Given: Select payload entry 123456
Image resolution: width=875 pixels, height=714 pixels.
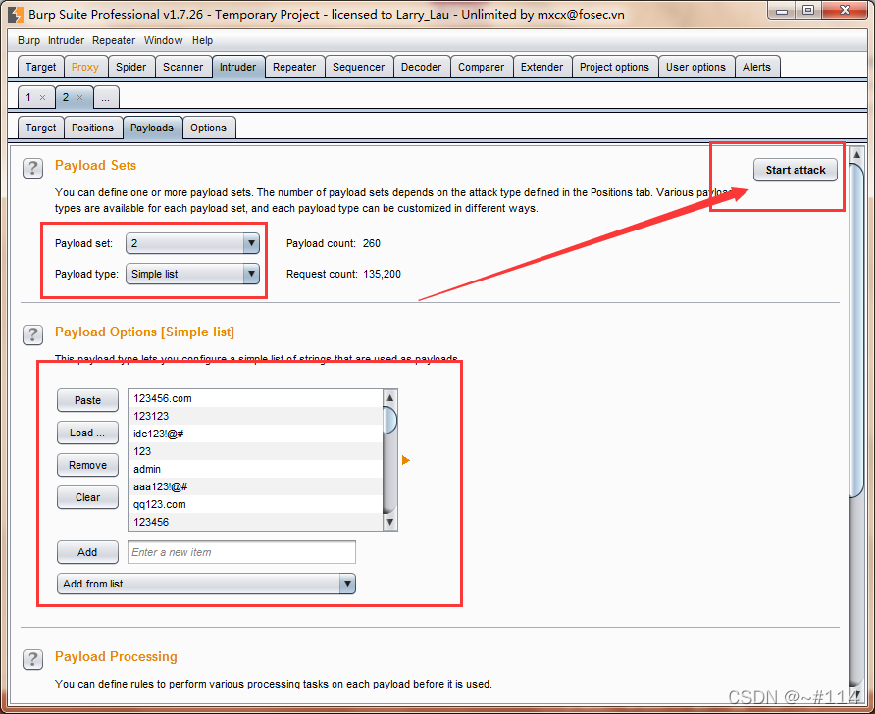Looking at the screenshot, I should [256, 522].
